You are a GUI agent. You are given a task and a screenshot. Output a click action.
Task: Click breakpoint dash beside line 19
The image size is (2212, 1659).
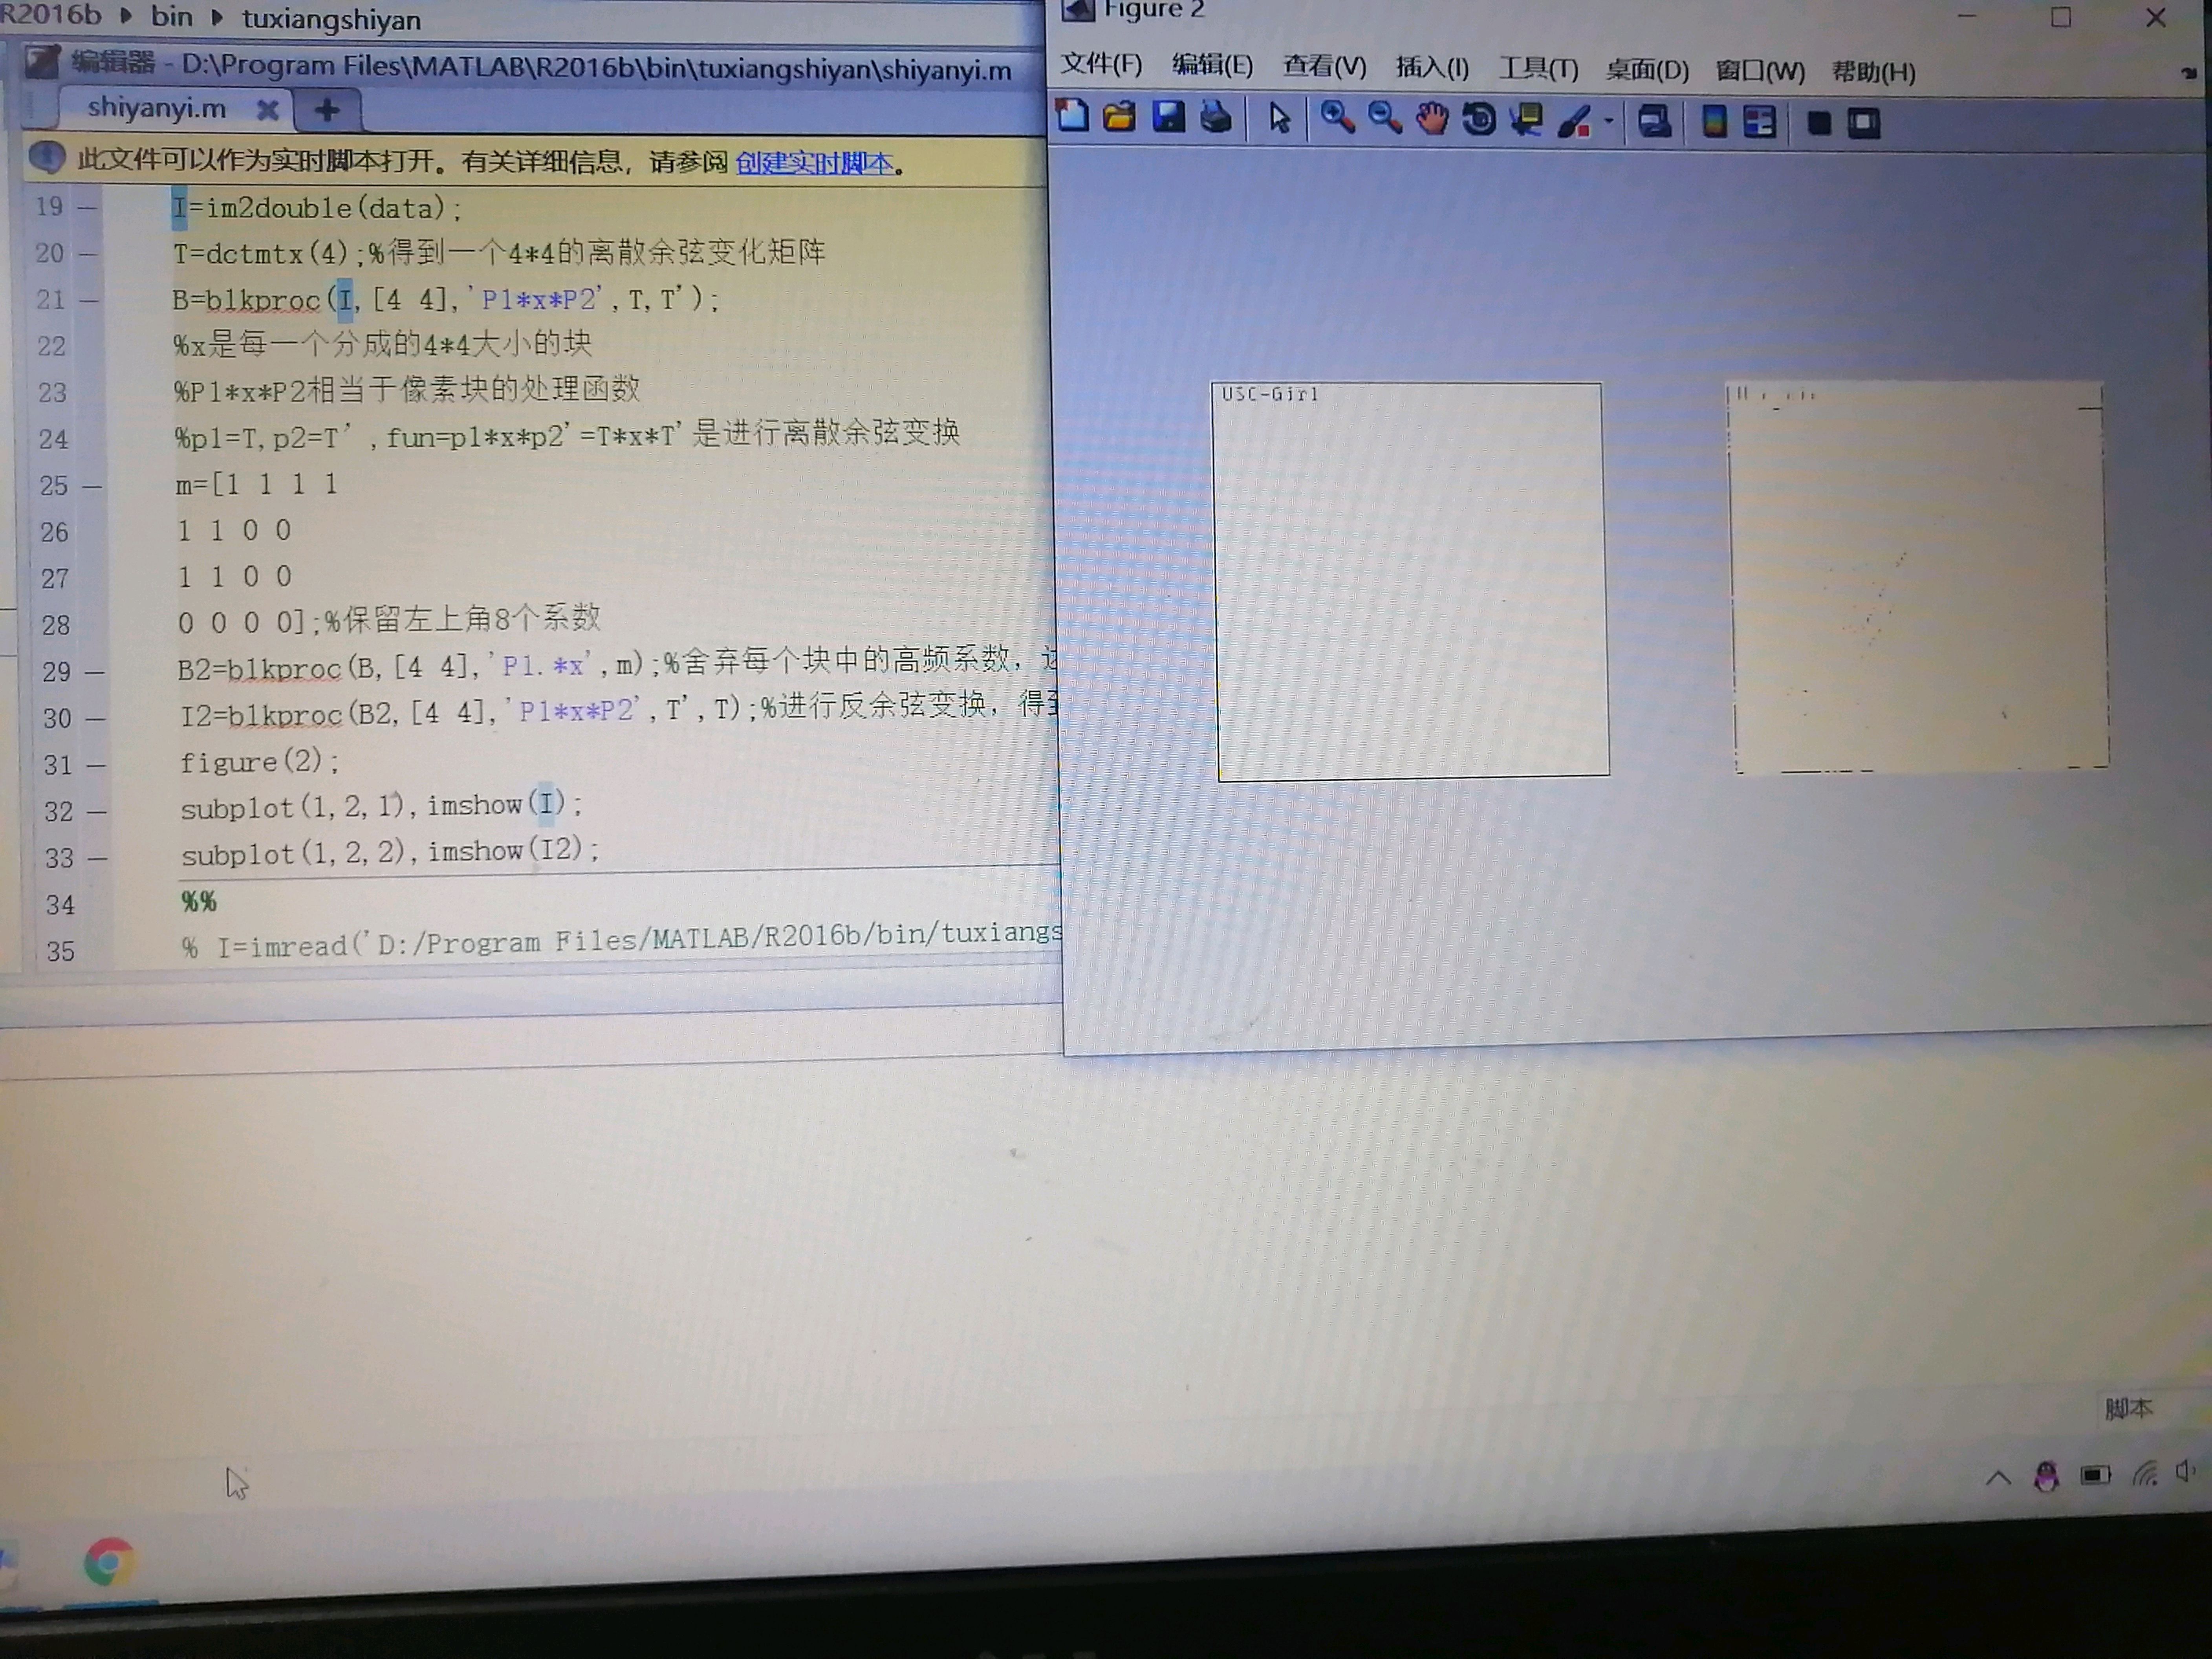88,207
